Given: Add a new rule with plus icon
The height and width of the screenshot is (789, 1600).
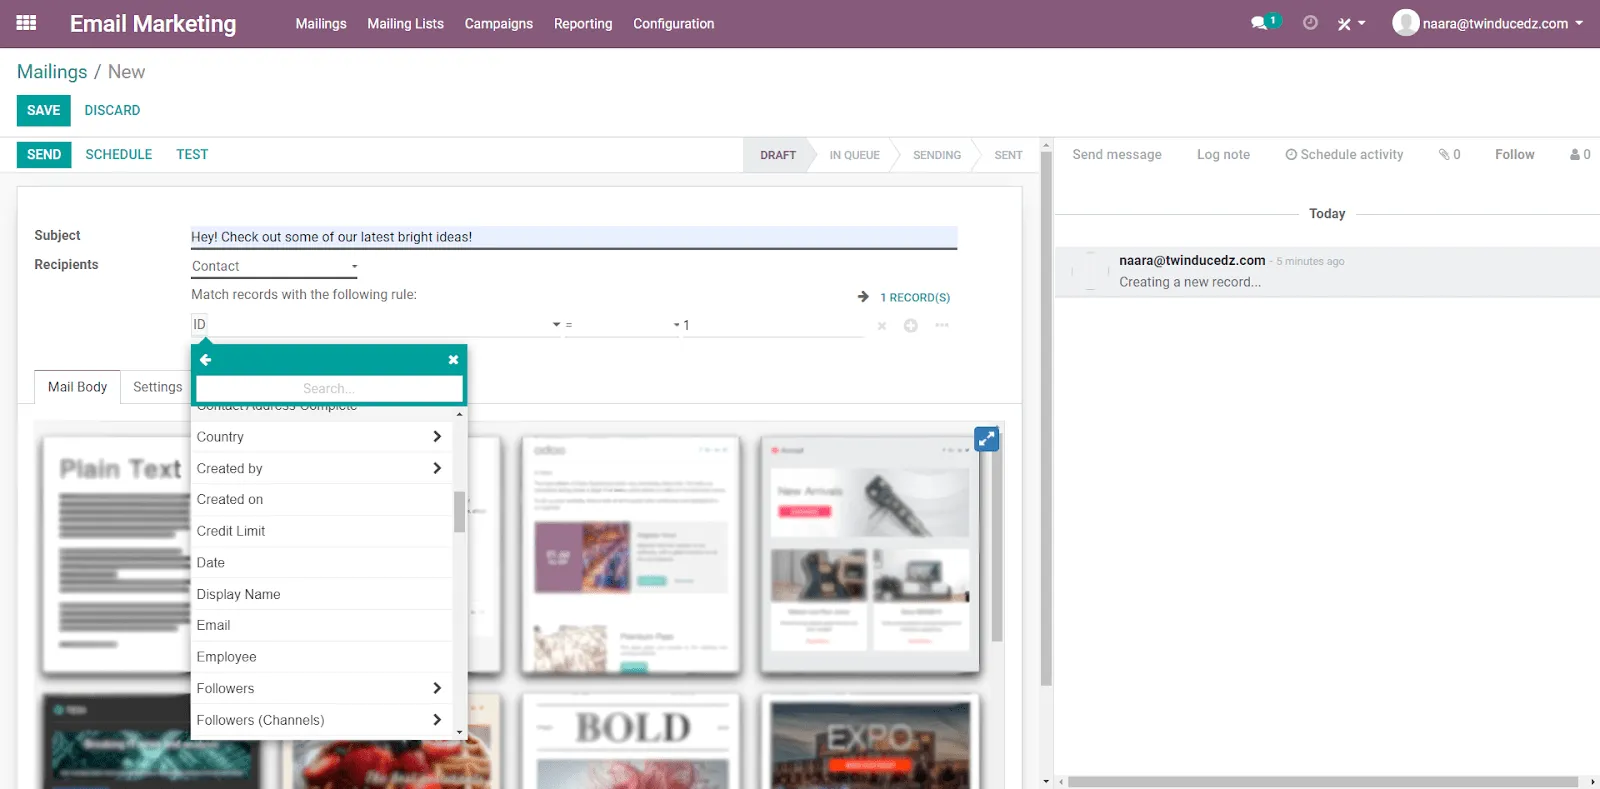Looking at the screenshot, I should click(x=911, y=326).
